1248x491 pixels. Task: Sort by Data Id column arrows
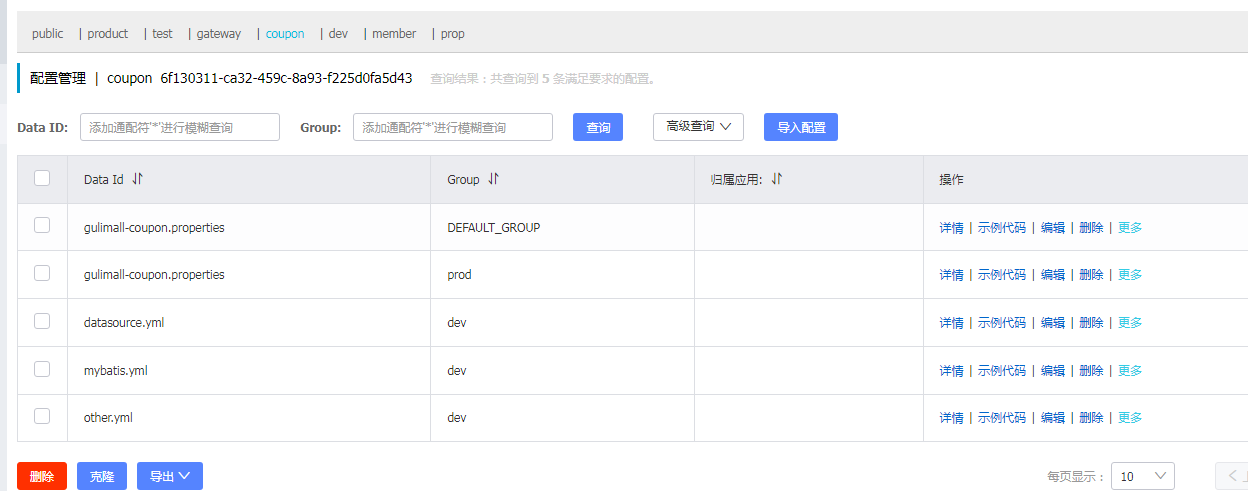click(x=138, y=179)
